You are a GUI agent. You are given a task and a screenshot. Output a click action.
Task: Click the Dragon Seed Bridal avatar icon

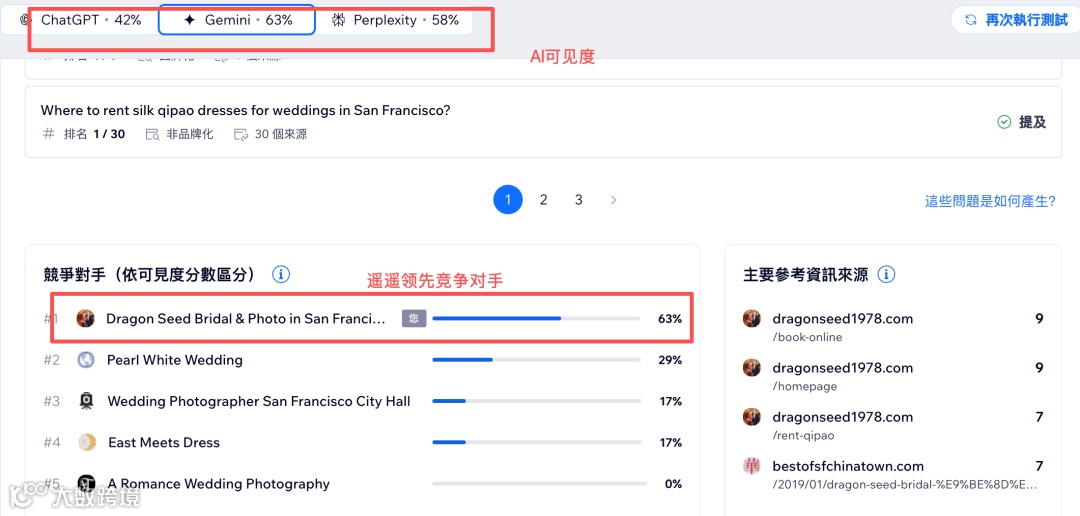click(x=86, y=319)
